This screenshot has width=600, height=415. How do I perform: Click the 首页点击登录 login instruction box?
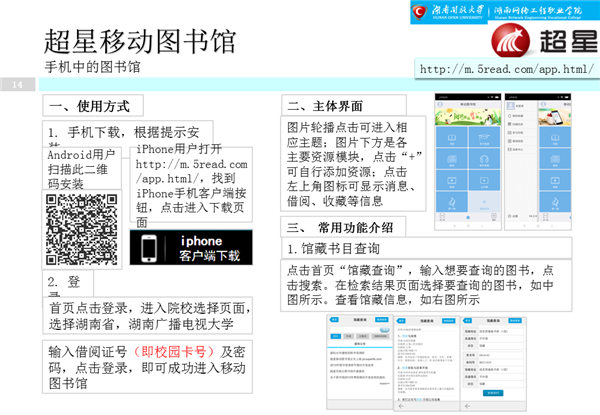[147, 316]
